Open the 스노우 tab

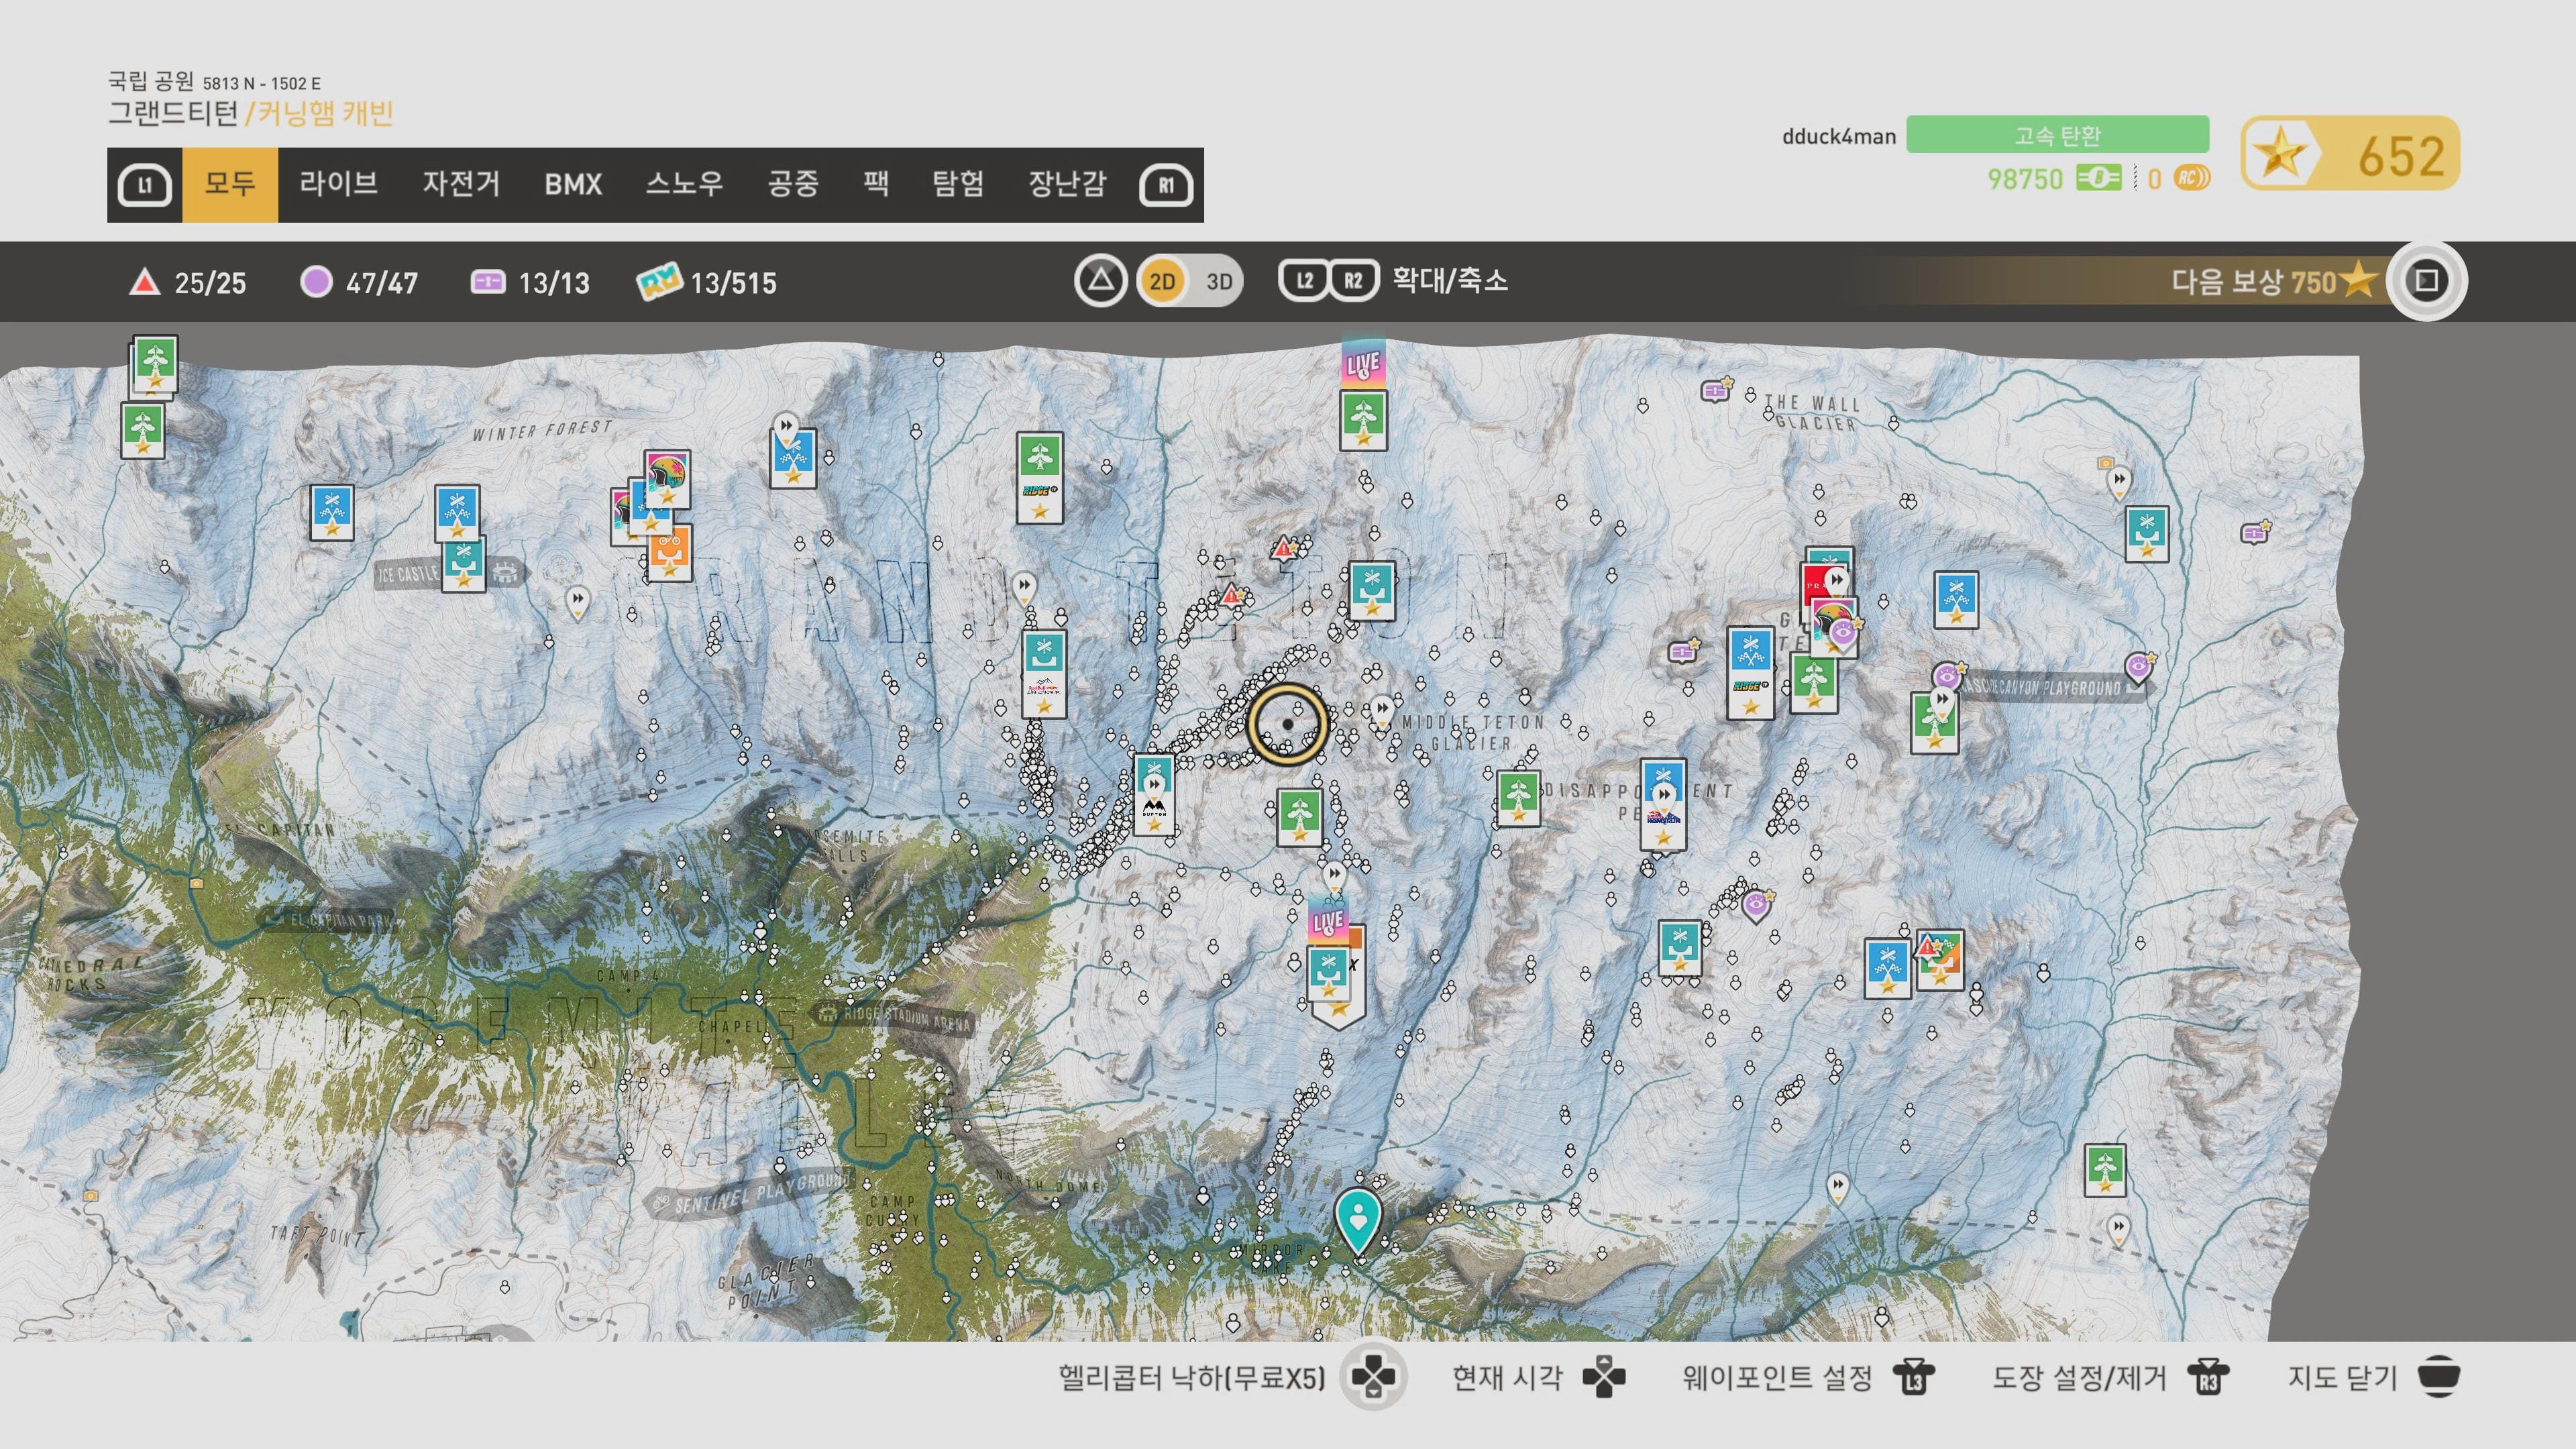[x=684, y=184]
